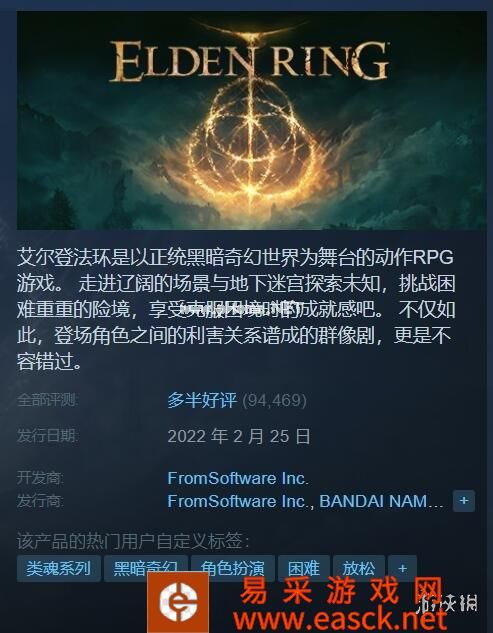Click the 全部评测 label
Image resolution: width=493 pixels, height=633 pixels.
pos(48,400)
